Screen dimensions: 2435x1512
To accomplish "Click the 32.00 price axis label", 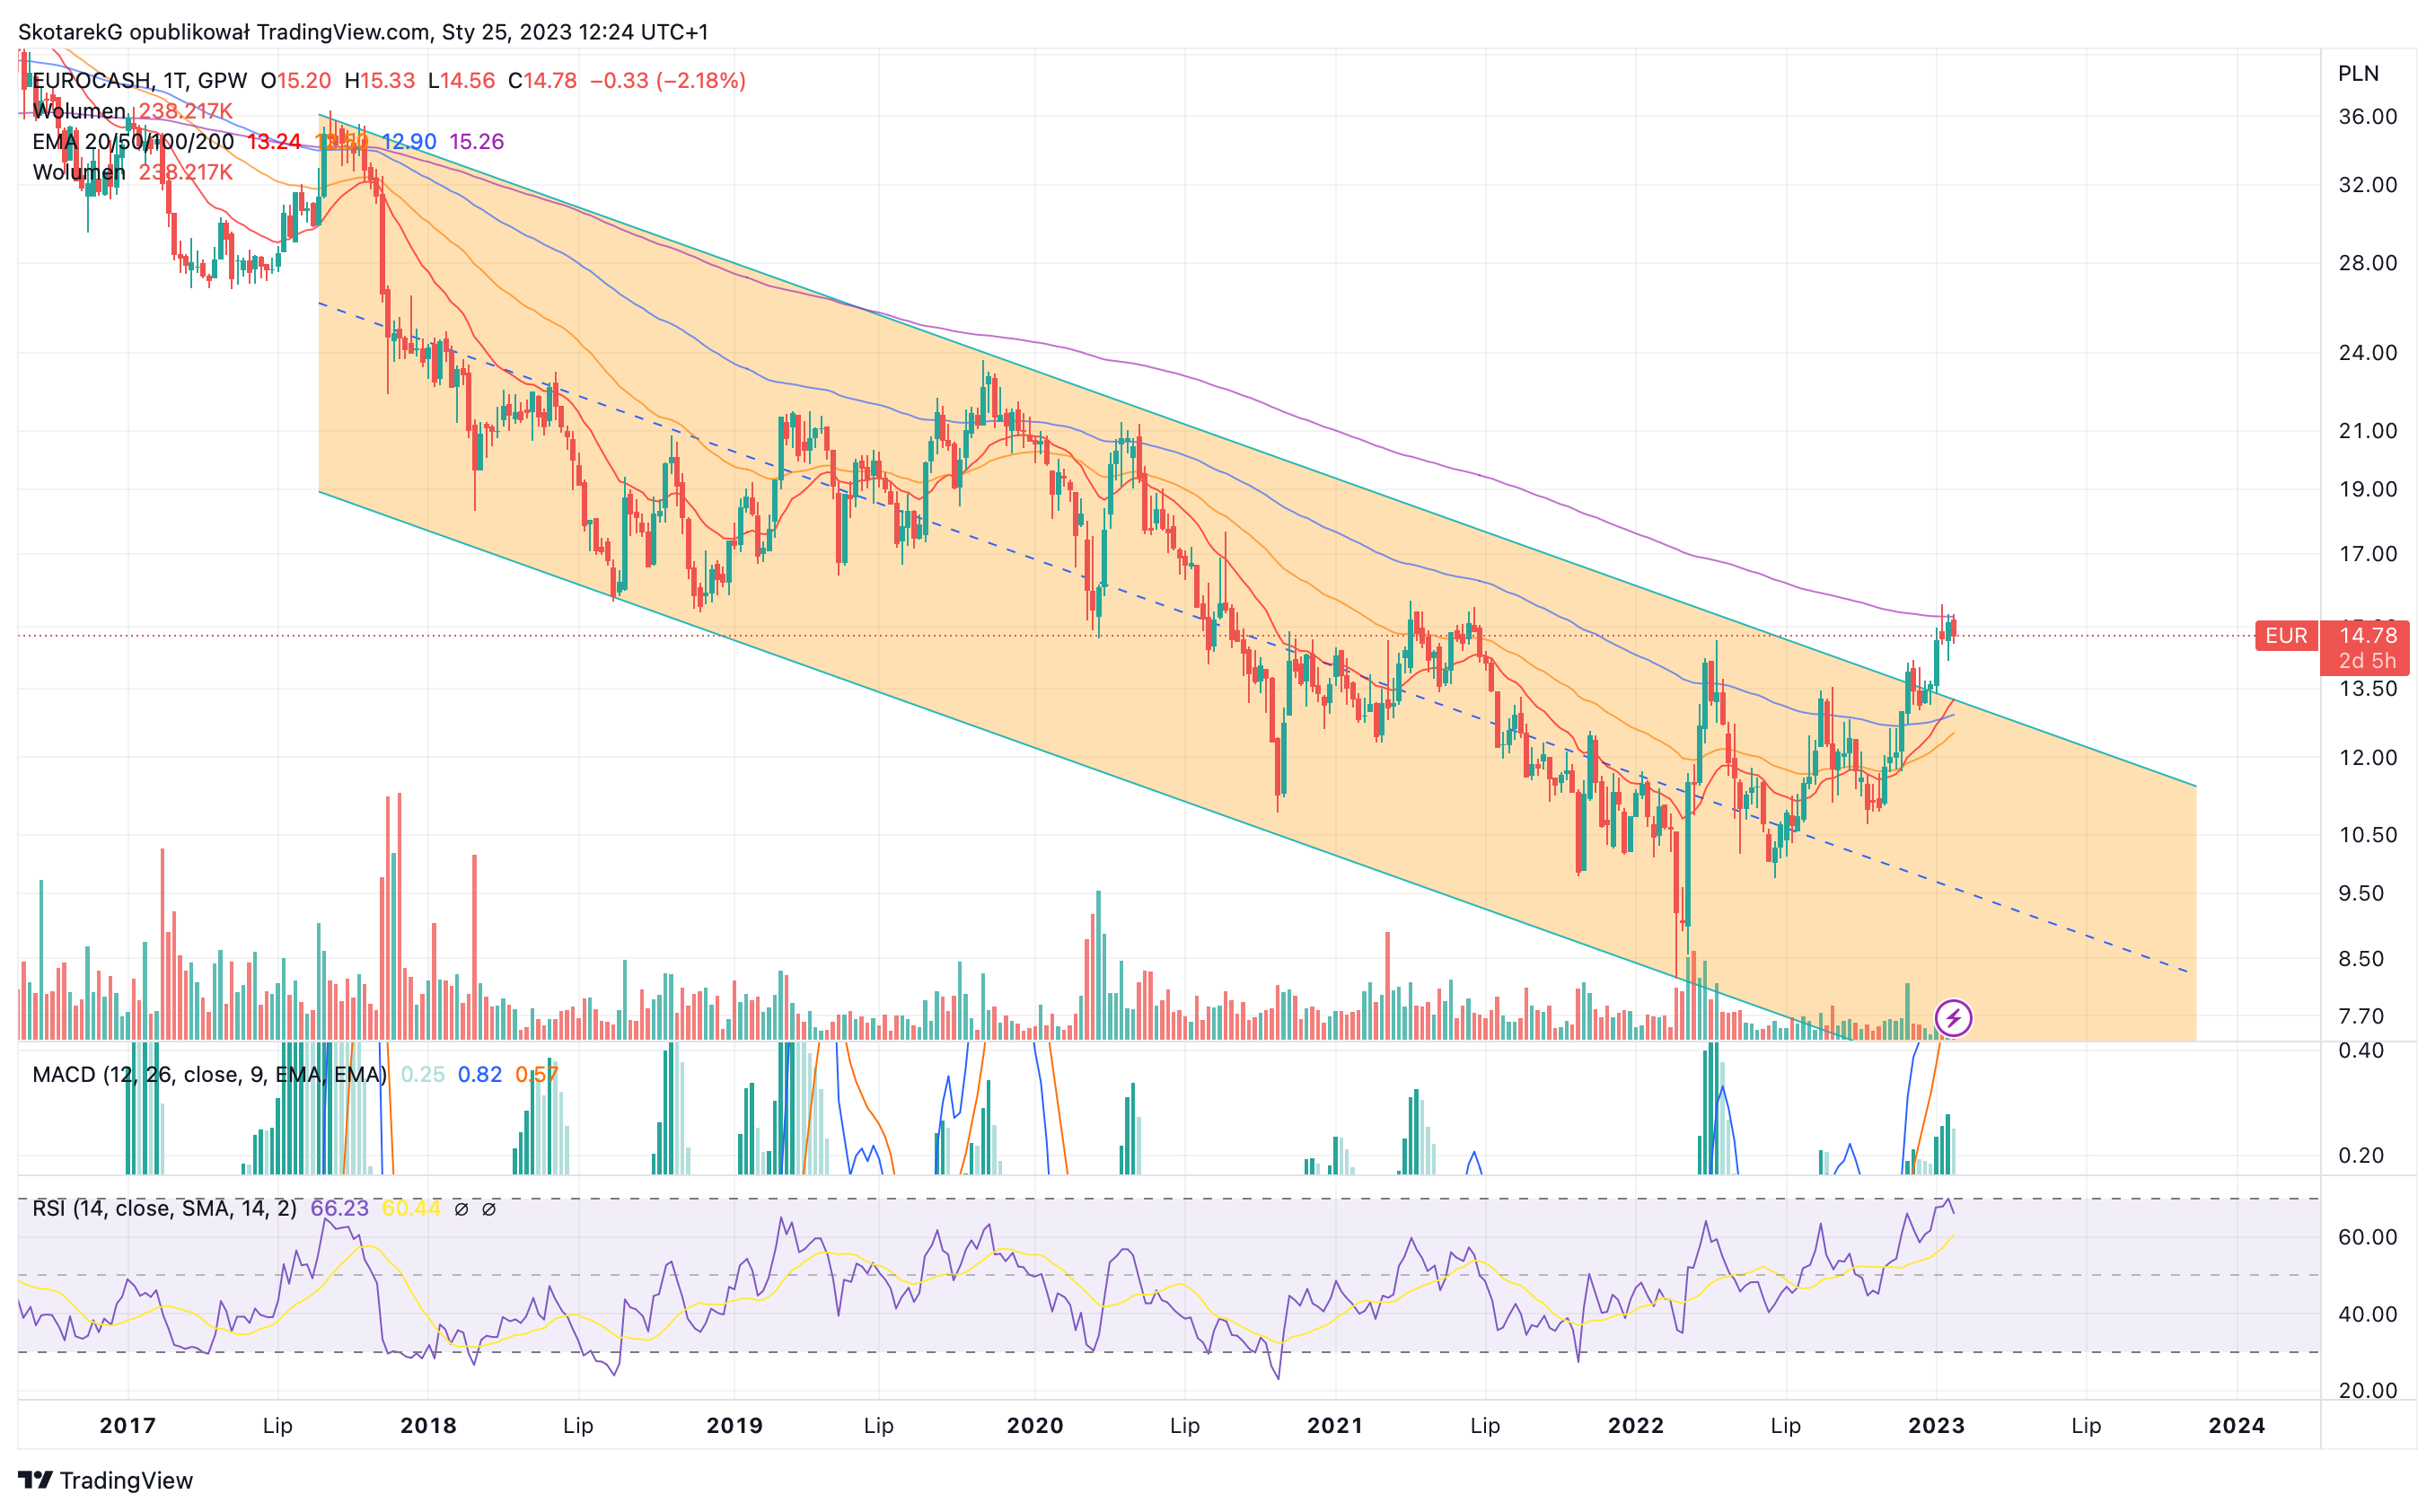I will 2367,185.
